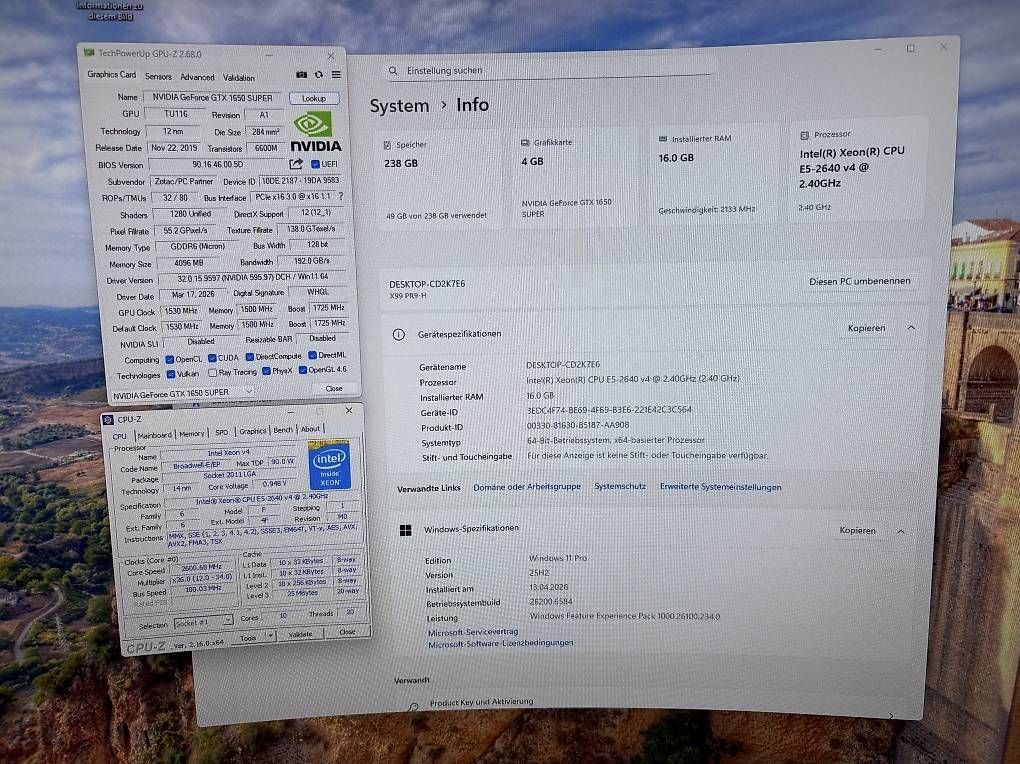Viewport: 1020px width, 764px height.
Task: Click the Gerätespezifikationen info icon
Action: [x=399, y=334]
